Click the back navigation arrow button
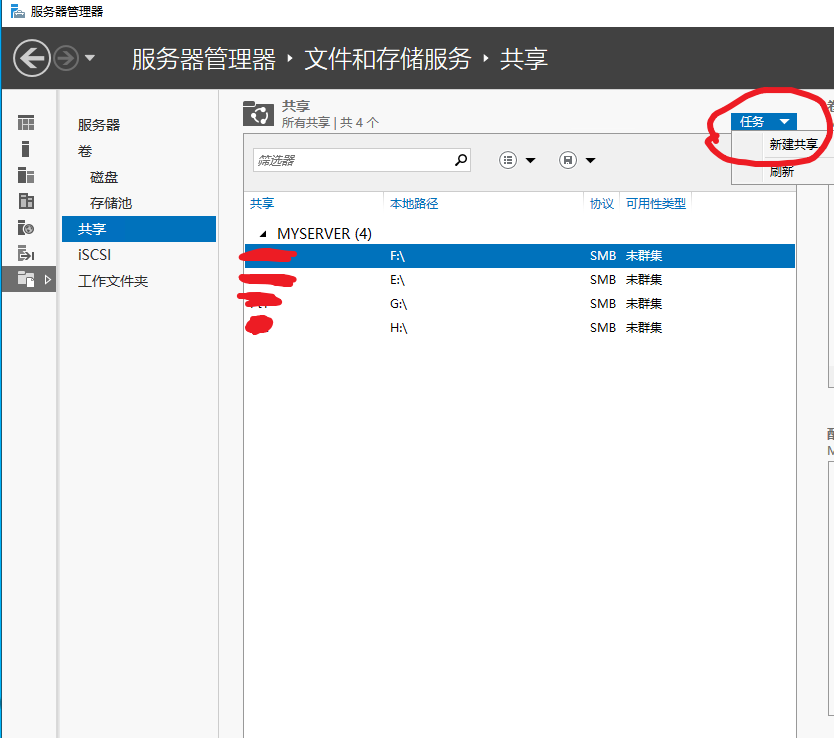Screen dimensions: 834x738 click(x=32, y=58)
